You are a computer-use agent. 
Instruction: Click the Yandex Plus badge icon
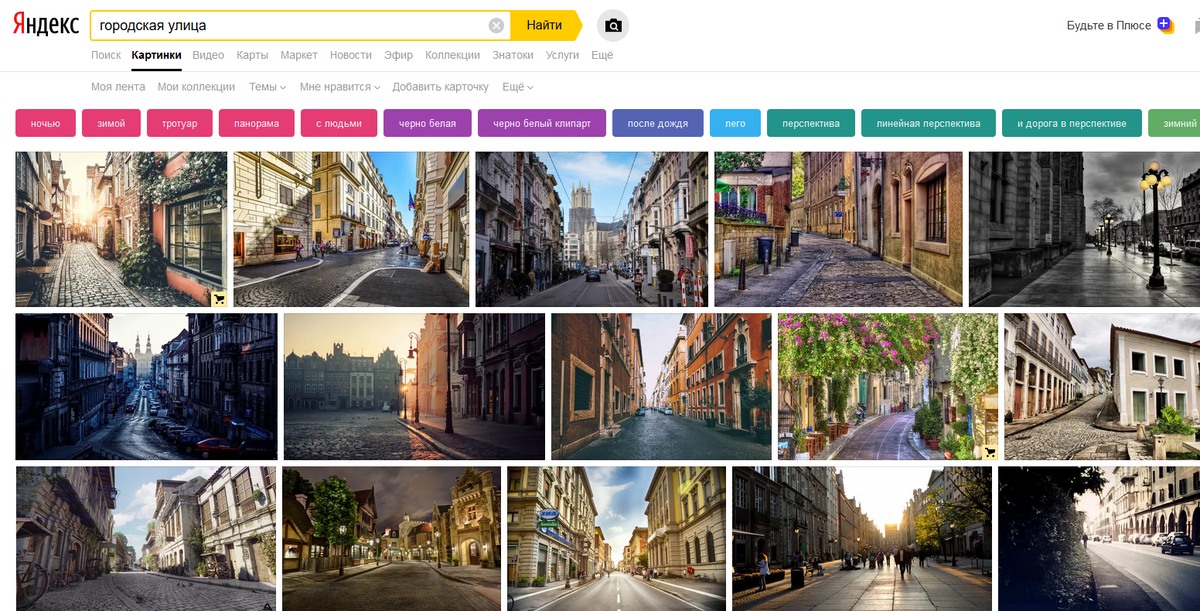(1165, 25)
